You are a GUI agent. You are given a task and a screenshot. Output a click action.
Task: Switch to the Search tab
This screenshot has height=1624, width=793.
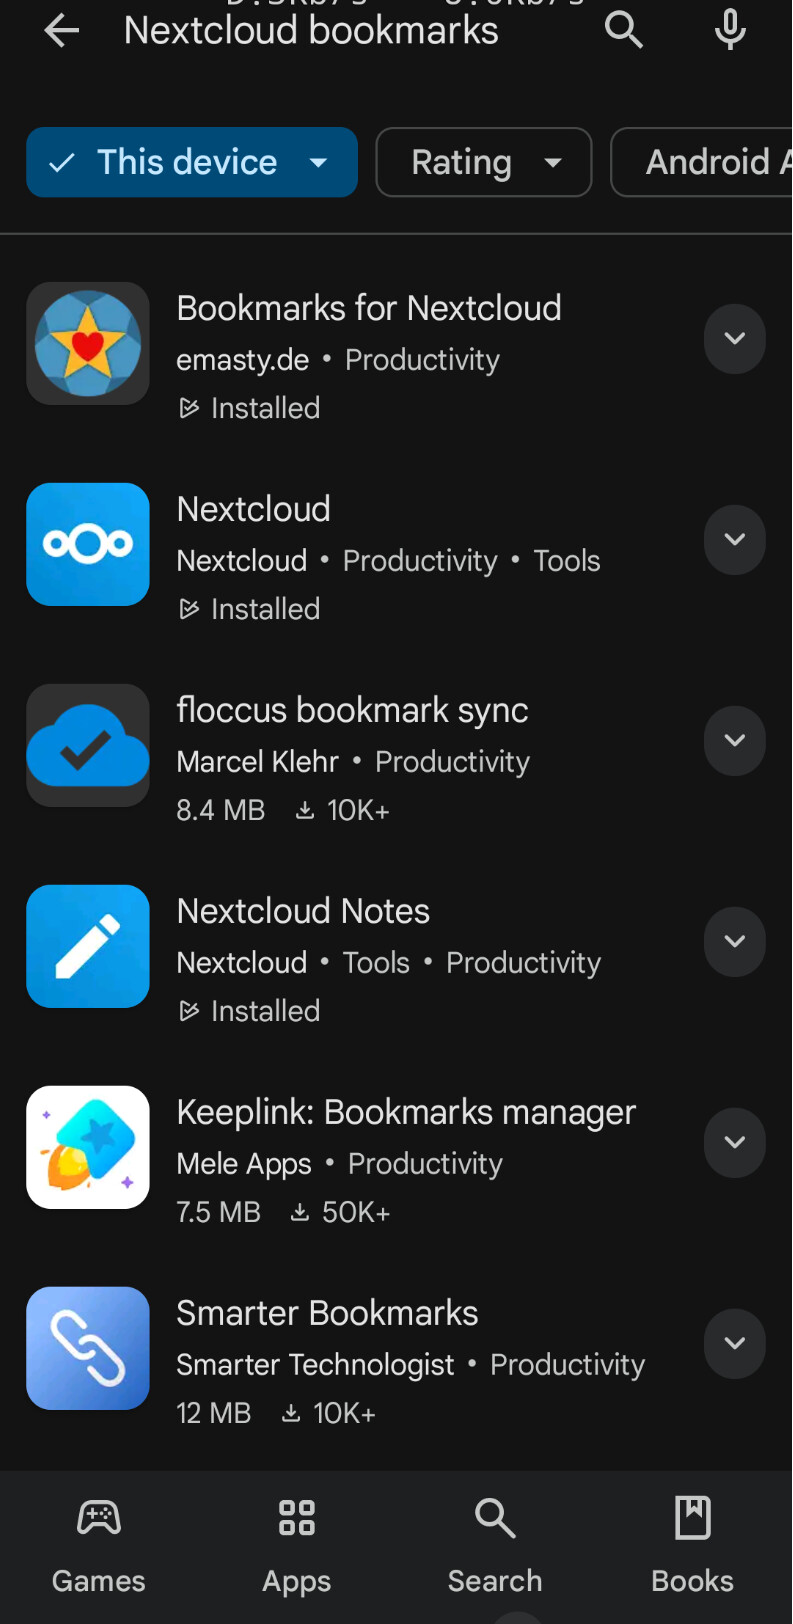495,1545
